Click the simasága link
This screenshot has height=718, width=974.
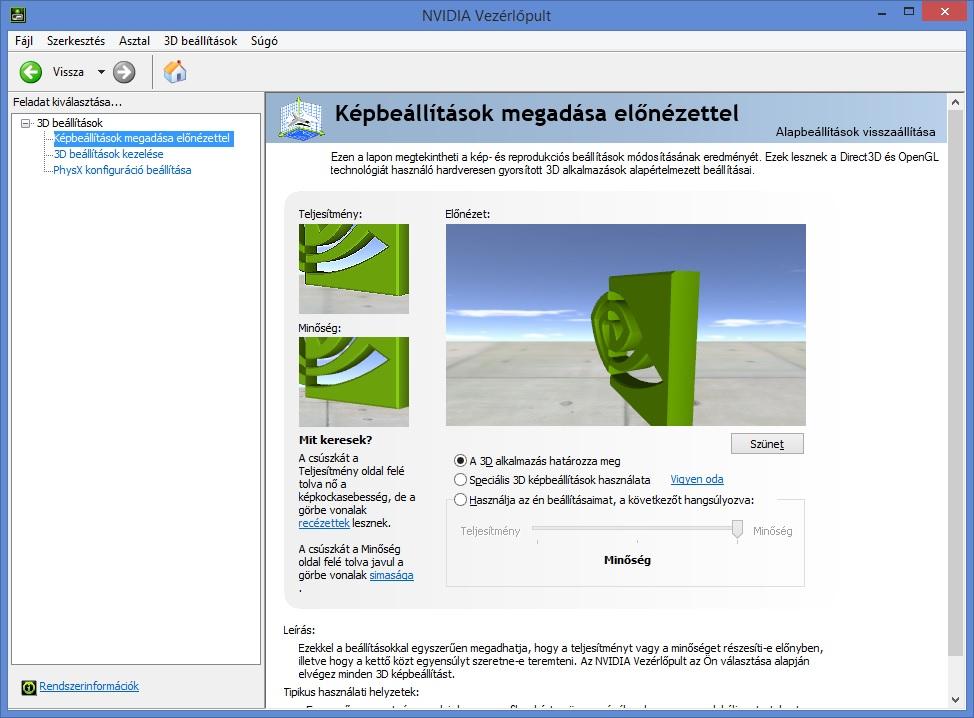391,575
